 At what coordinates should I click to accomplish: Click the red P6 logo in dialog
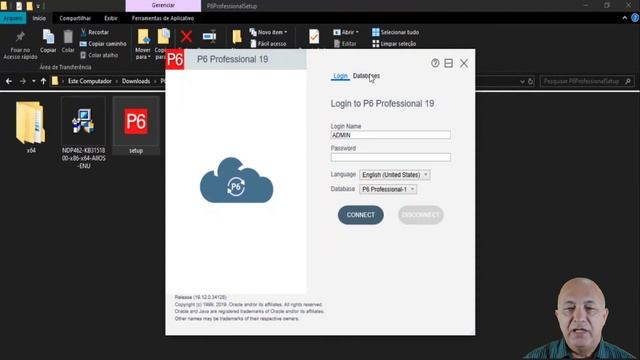[x=175, y=60]
